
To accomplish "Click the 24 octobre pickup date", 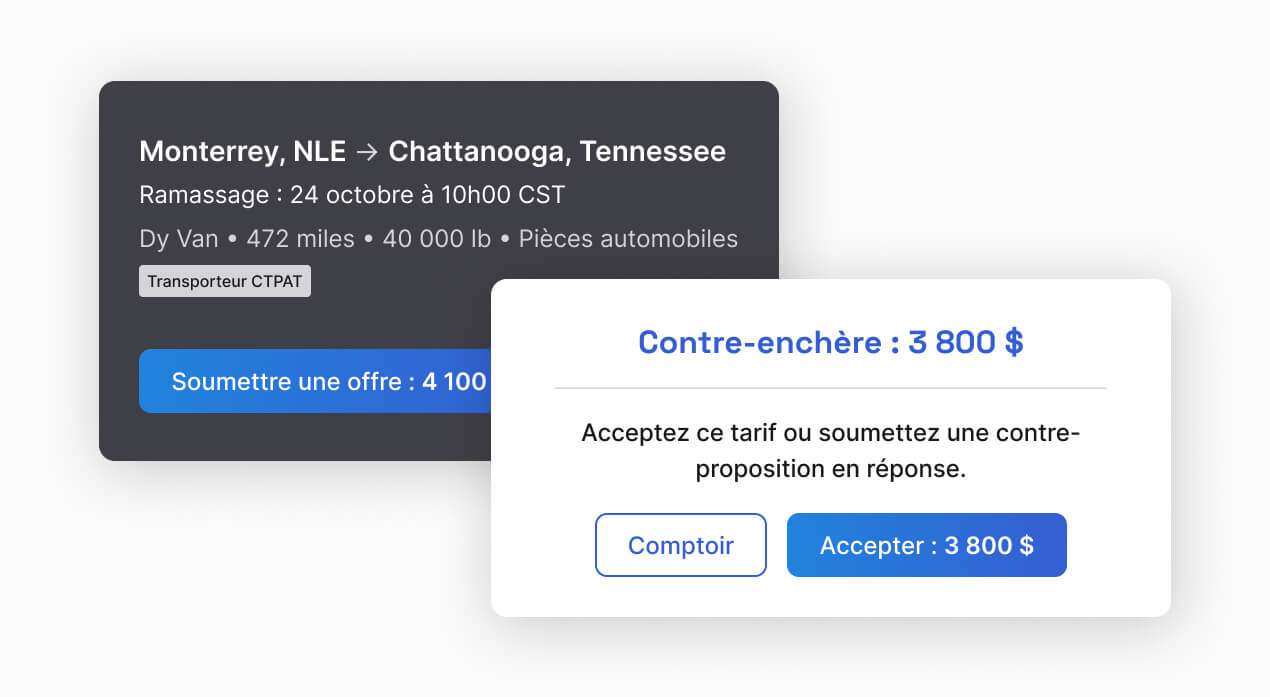I will [350, 194].
